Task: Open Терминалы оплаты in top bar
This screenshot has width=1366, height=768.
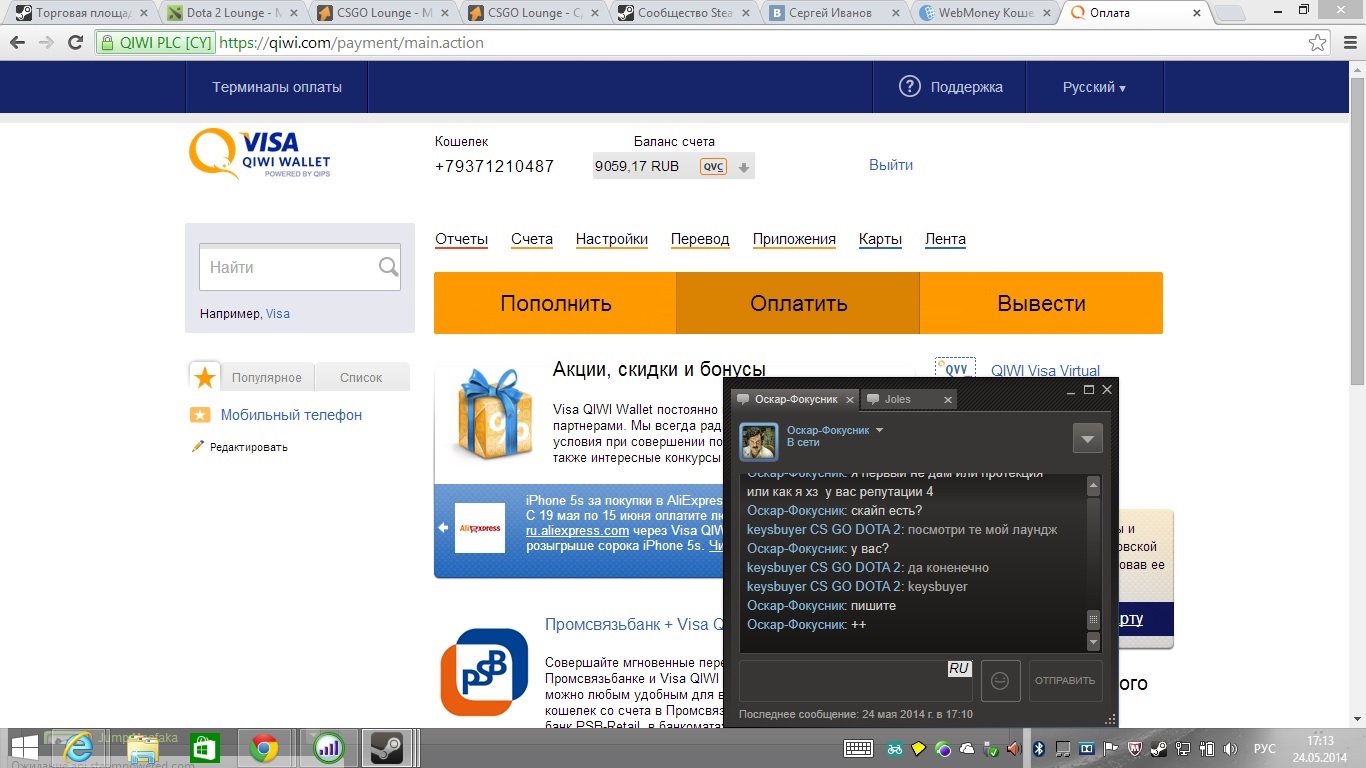Action: [x=277, y=87]
